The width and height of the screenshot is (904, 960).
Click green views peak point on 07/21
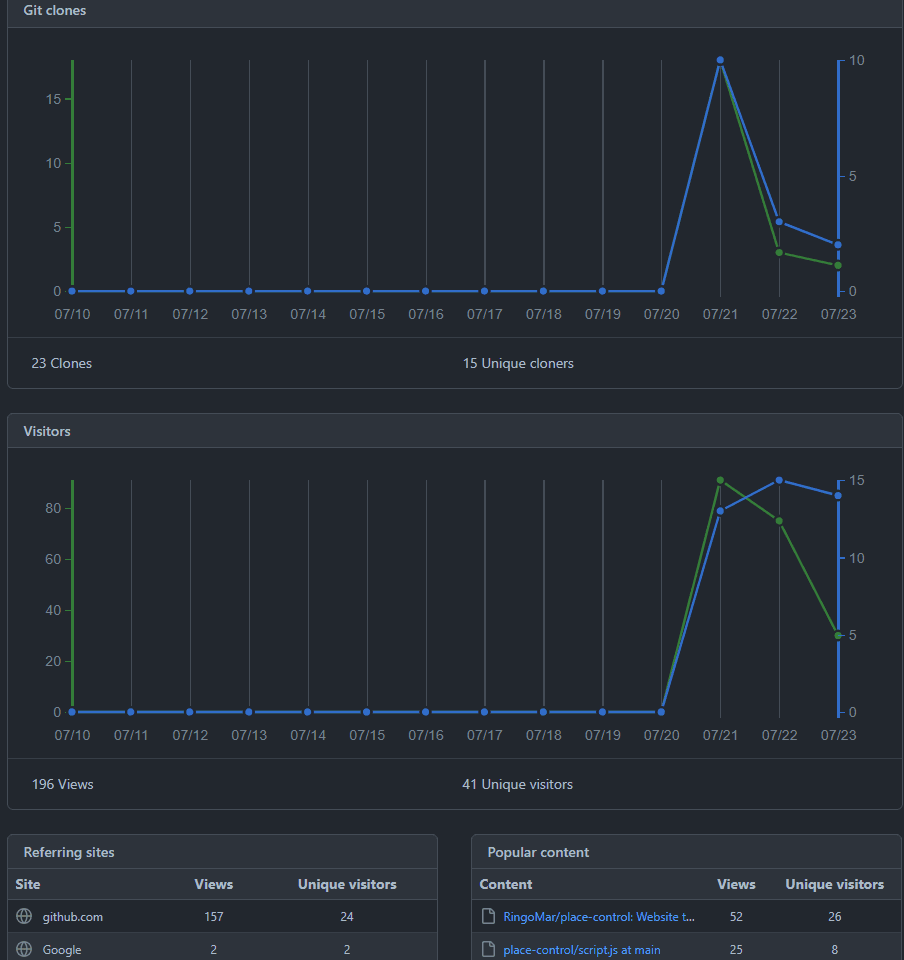(720, 480)
